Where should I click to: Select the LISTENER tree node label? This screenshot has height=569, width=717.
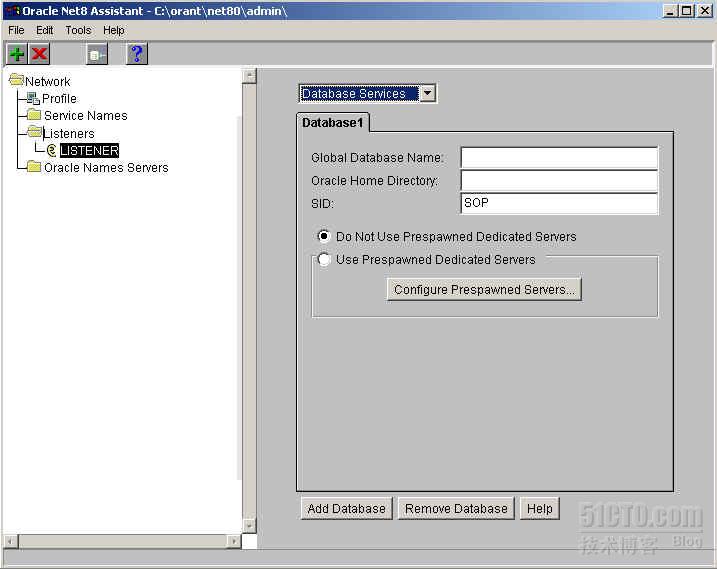tap(90, 150)
